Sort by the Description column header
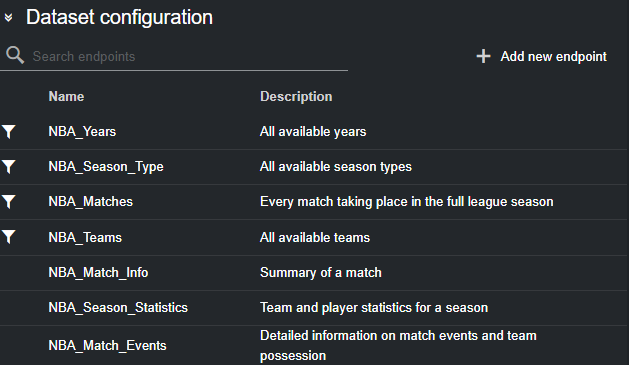The width and height of the screenshot is (629, 365). pos(296,96)
